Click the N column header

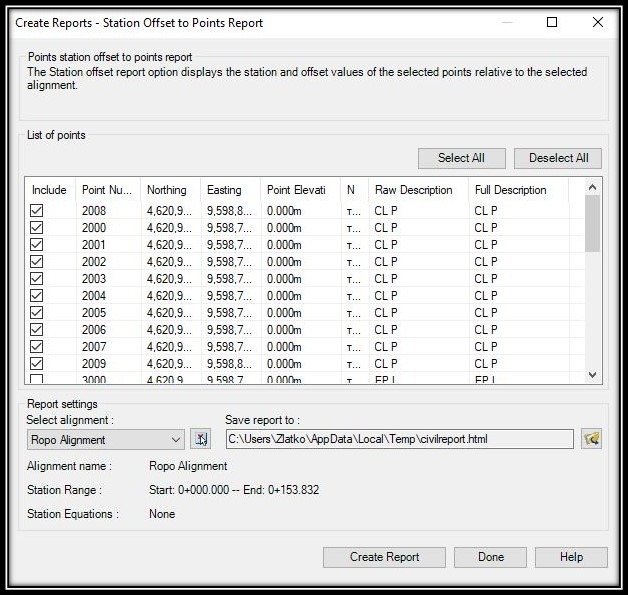pos(354,190)
